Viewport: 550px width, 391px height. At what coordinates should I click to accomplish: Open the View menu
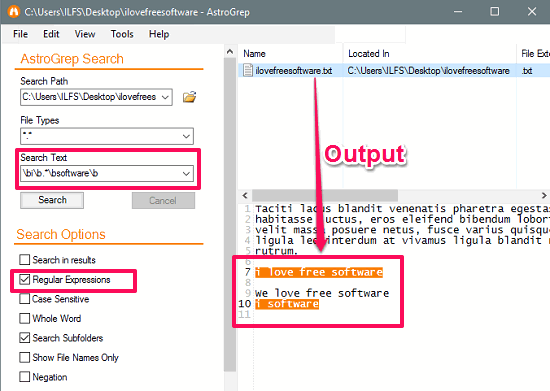[85, 34]
